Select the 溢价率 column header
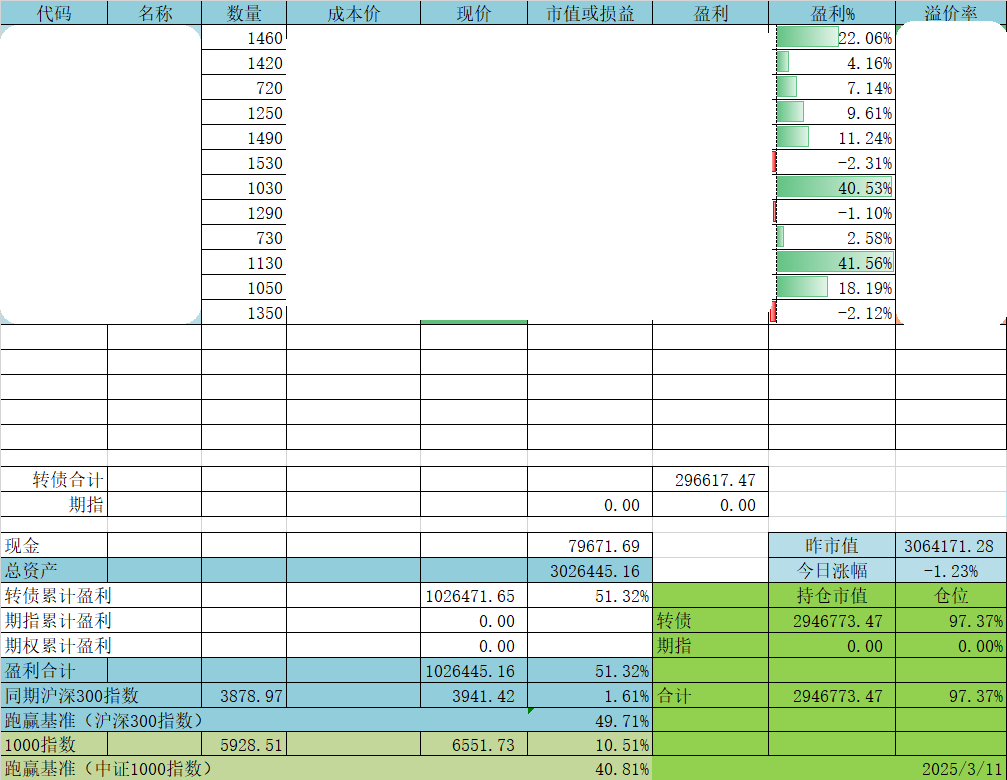Viewport: 1007px width, 780px height. click(951, 13)
